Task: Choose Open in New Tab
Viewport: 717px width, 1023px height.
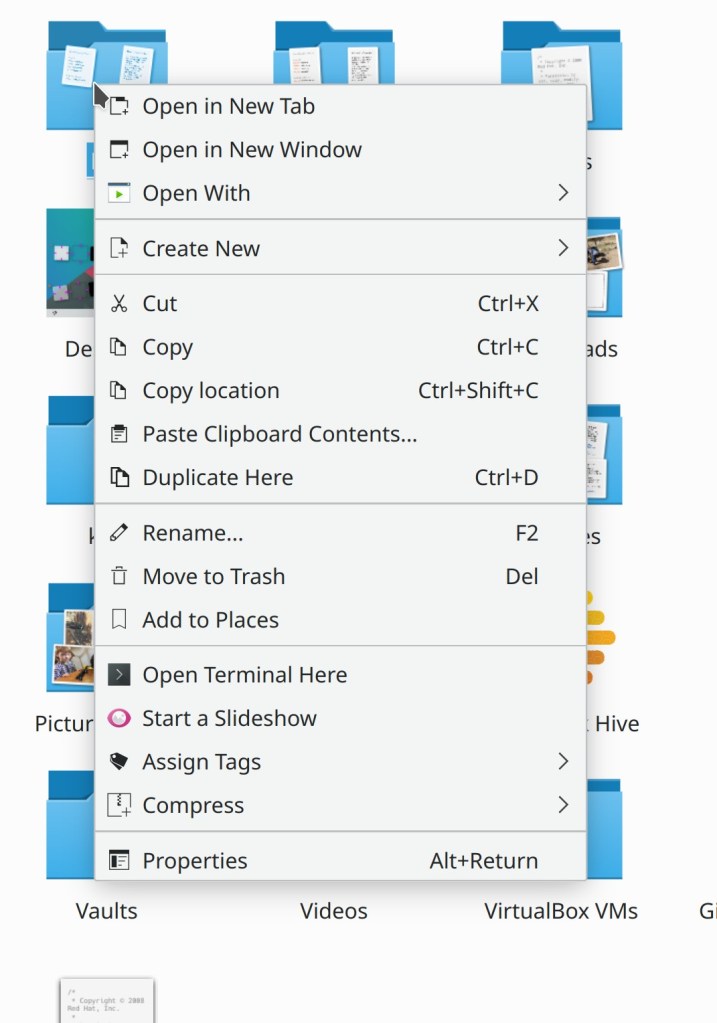Action: pyautogui.click(x=229, y=106)
